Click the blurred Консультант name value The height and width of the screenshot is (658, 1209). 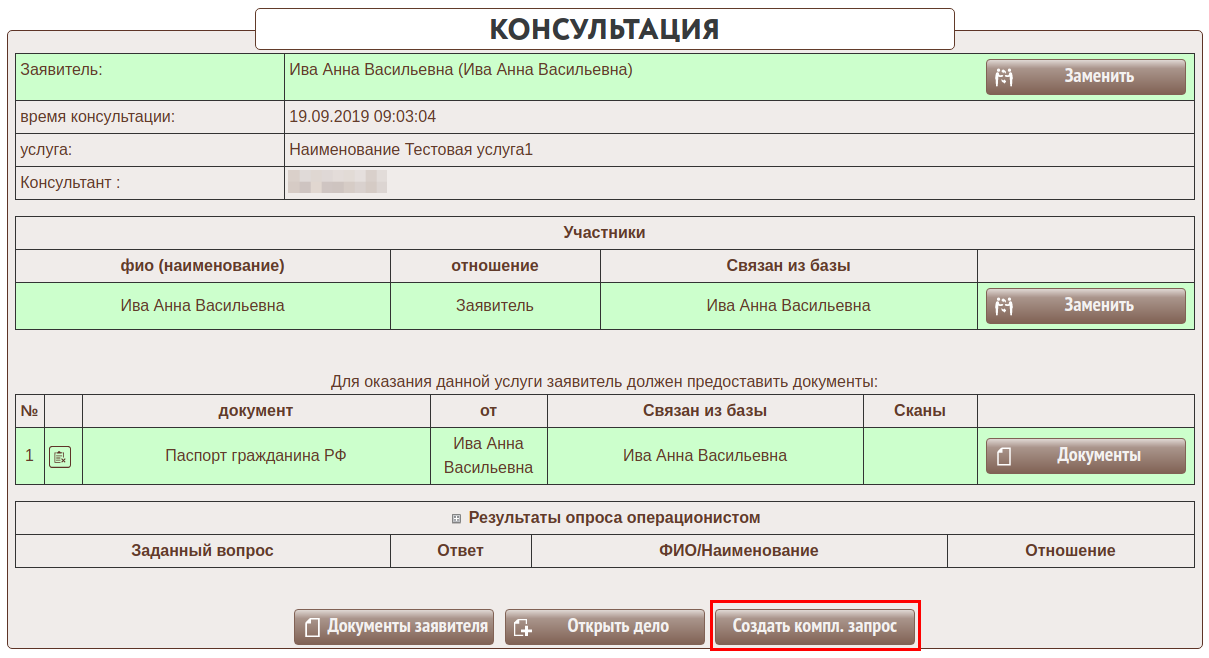pyautogui.click(x=336, y=183)
